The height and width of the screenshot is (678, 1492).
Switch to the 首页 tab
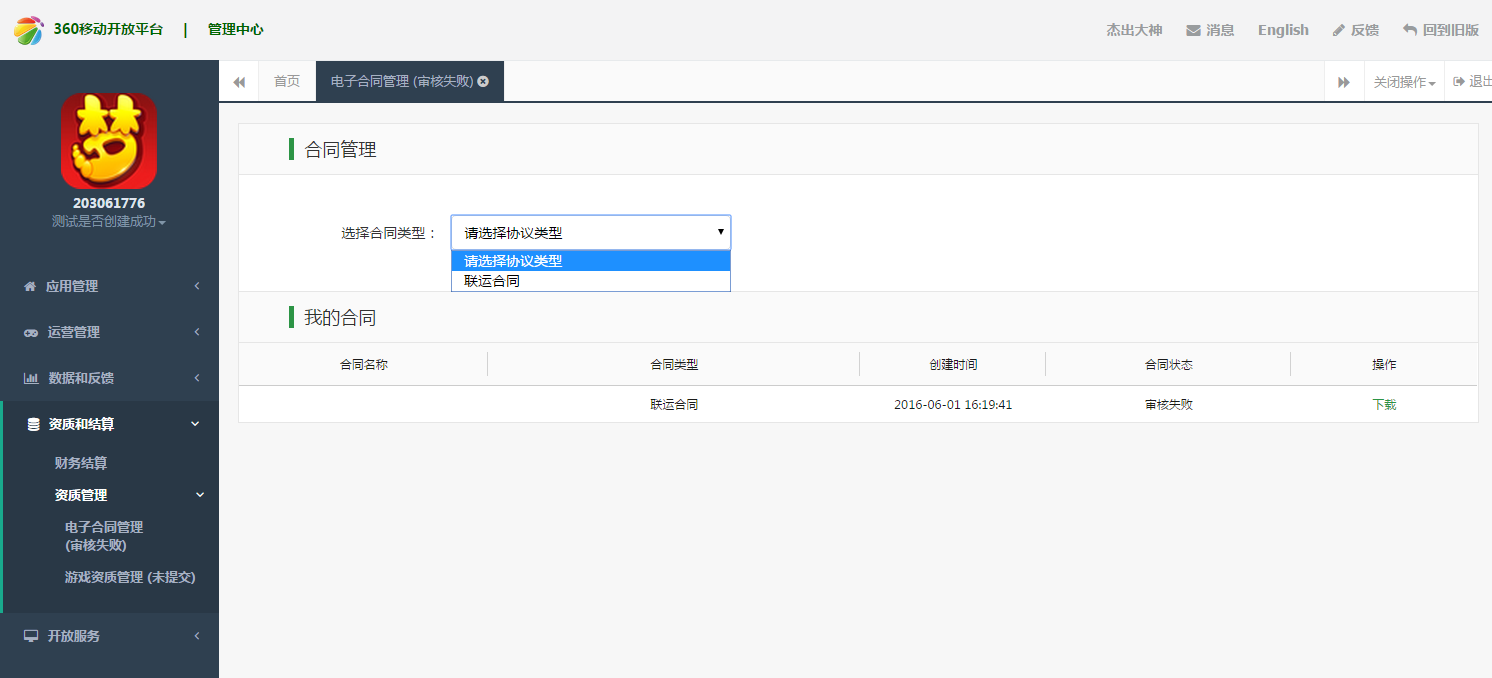tap(287, 81)
